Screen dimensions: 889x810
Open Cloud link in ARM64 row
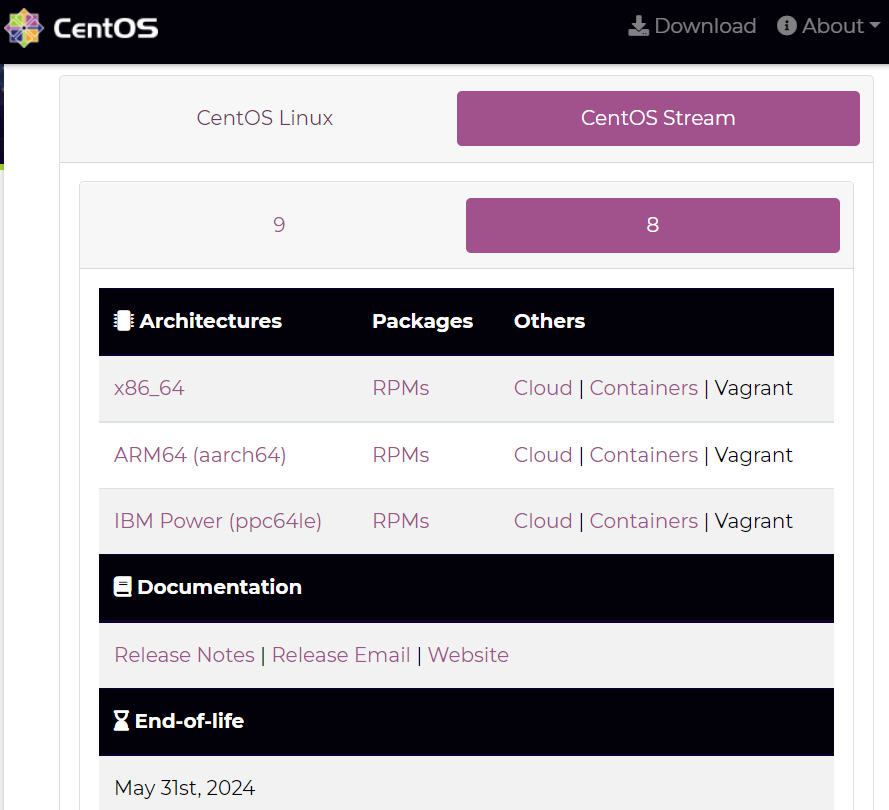tap(543, 455)
